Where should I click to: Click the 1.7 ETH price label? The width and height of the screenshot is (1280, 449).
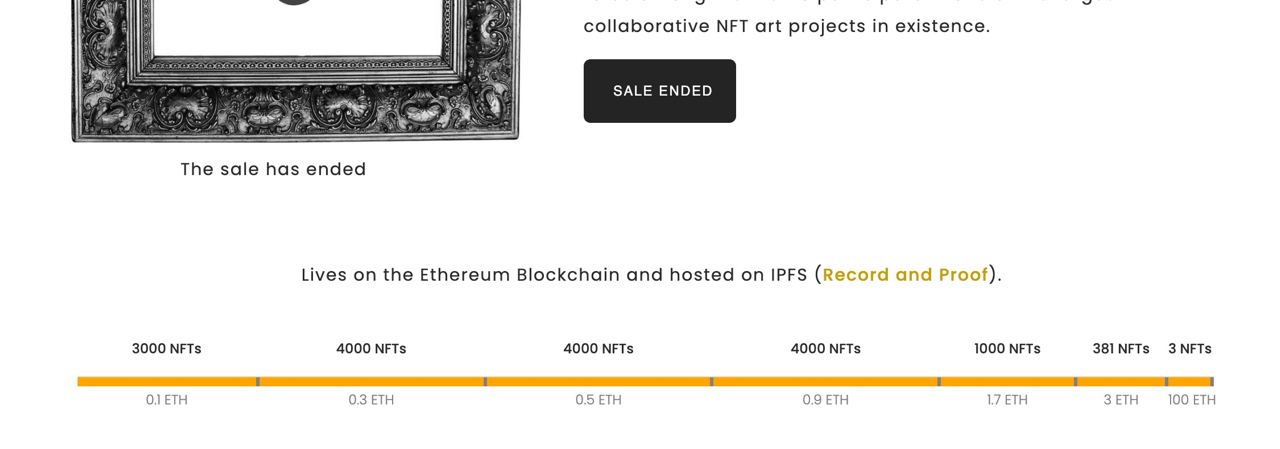(x=1007, y=400)
